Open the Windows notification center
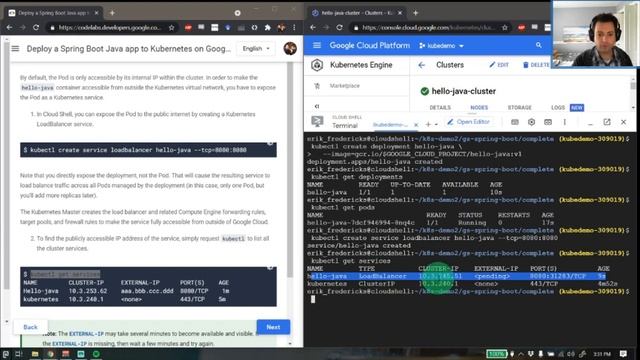640x360 pixels. point(623,354)
